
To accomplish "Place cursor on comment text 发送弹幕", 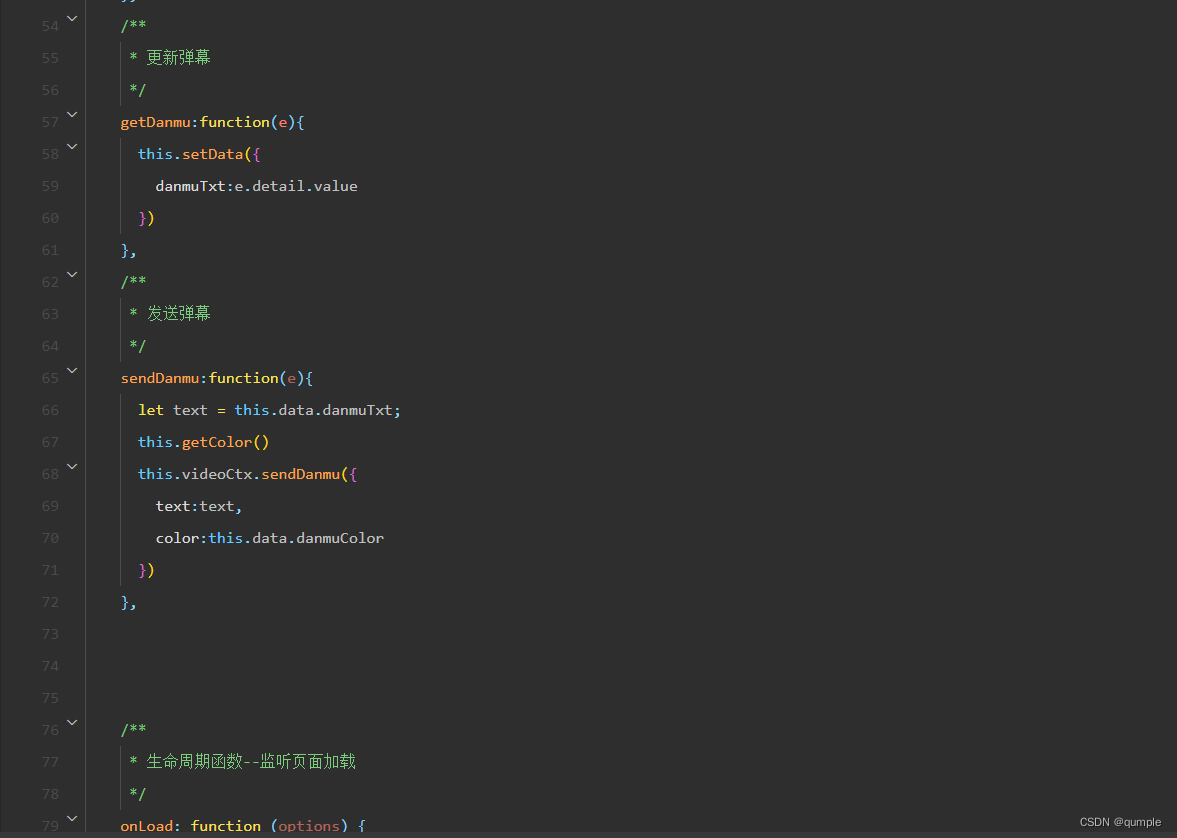I will point(179,313).
